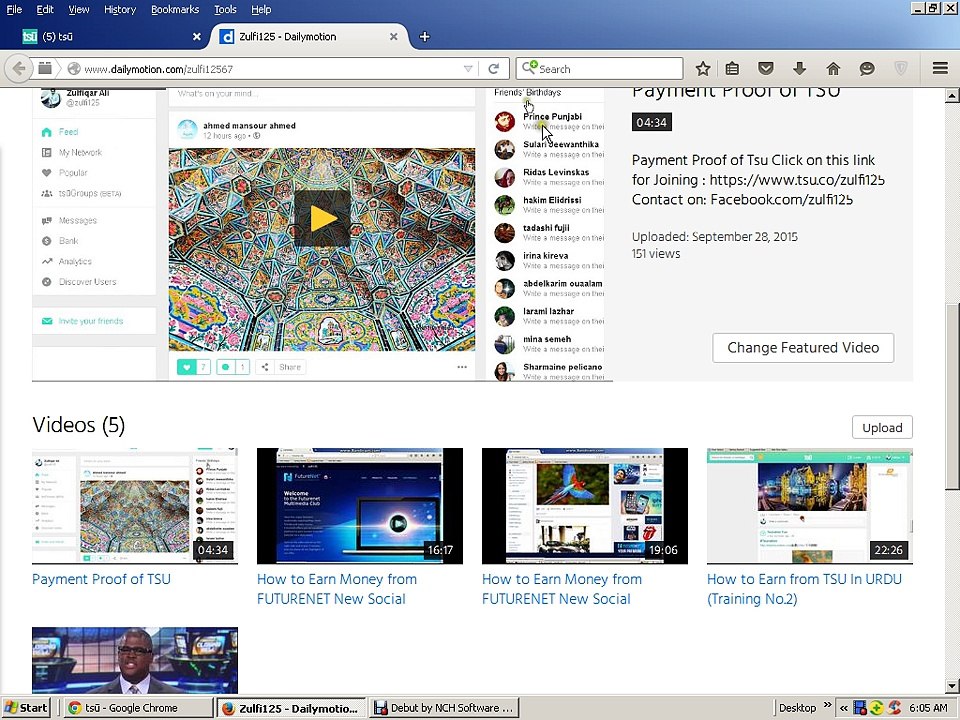Close the (5) tsū tab
The width and height of the screenshot is (960, 720).
click(197, 37)
